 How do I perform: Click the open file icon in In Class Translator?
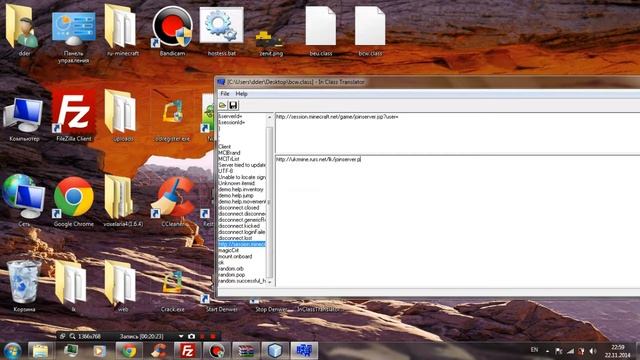point(222,105)
